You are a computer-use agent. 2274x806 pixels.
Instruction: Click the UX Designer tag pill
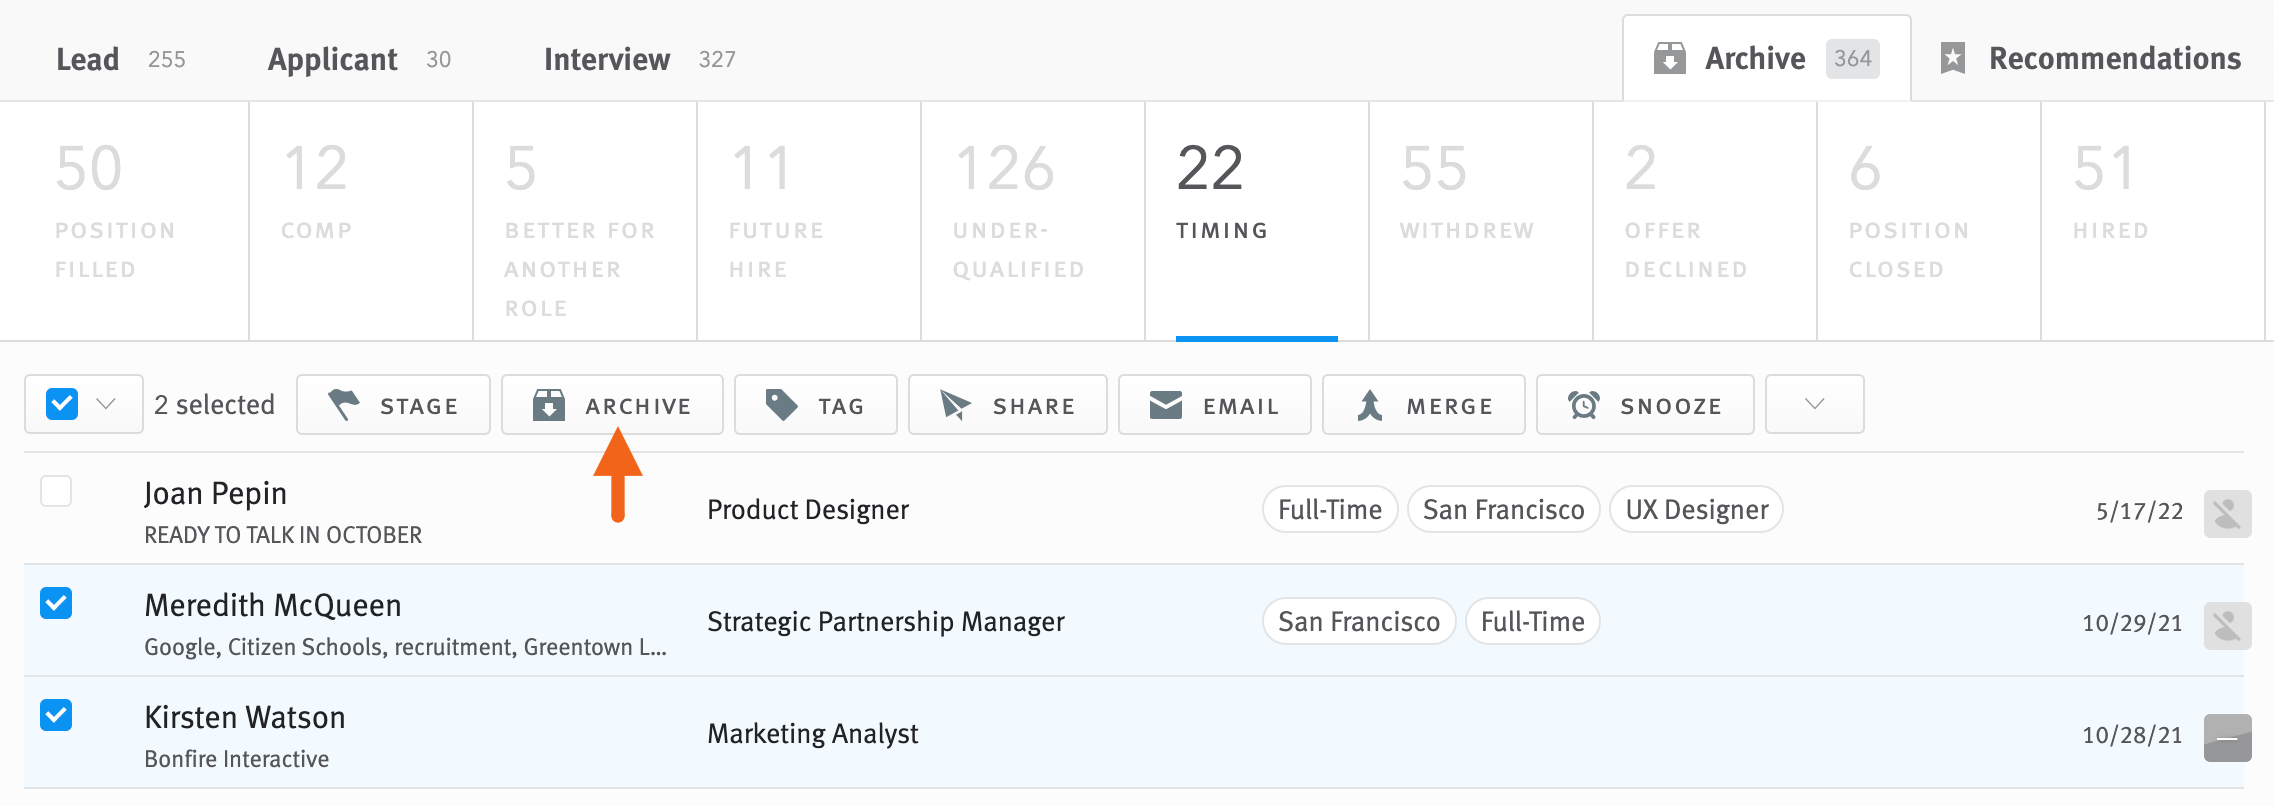click(1696, 510)
